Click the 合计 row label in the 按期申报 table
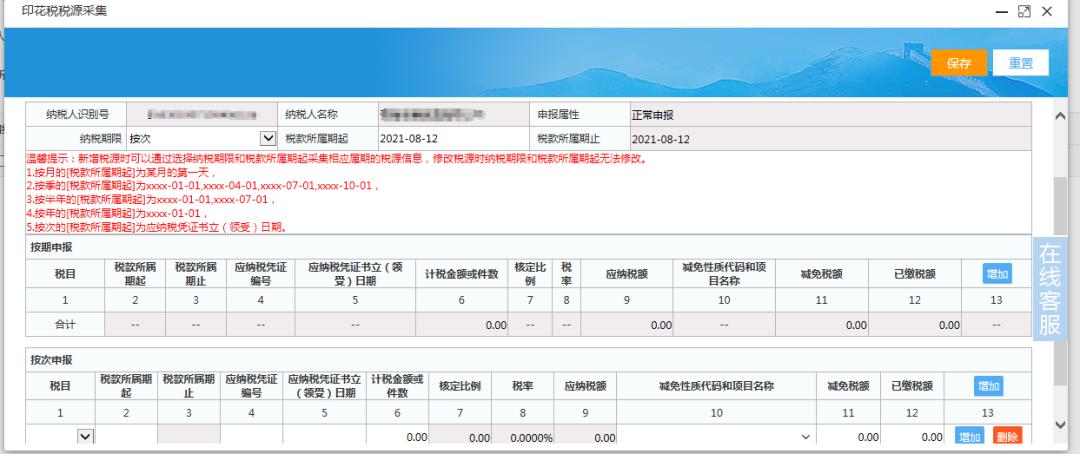 65,324
